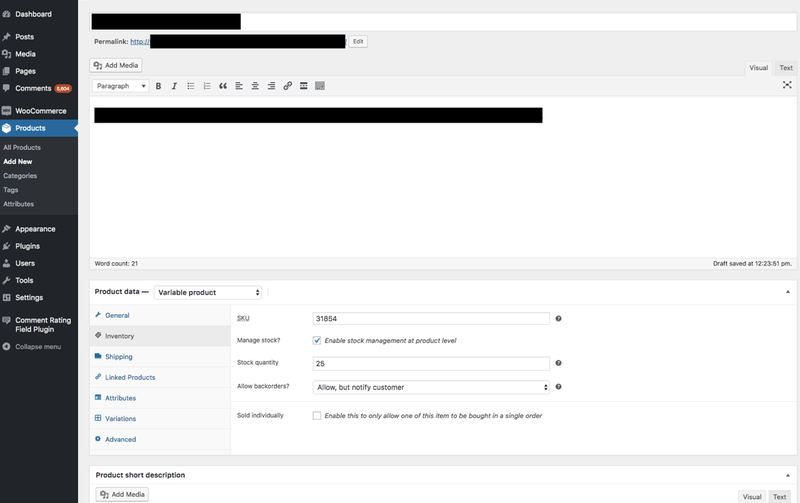The width and height of the screenshot is (800, 503).
Task: Open General product data tab
Action: (x=160, y=315)
